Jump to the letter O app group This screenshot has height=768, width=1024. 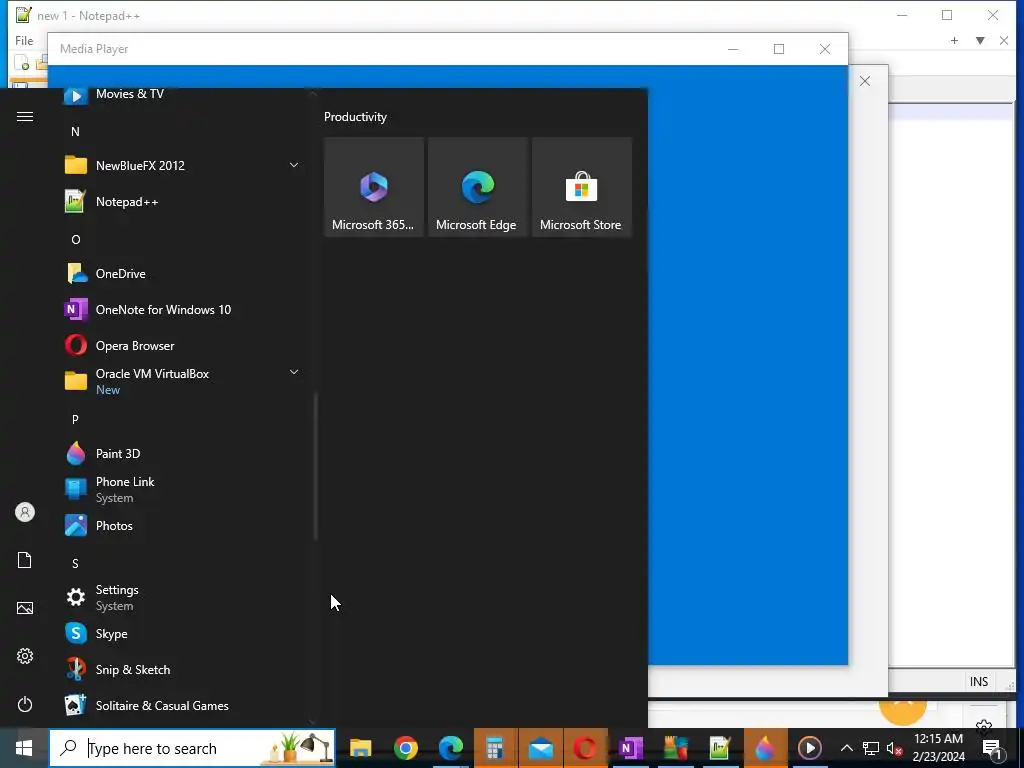(76, 240)
